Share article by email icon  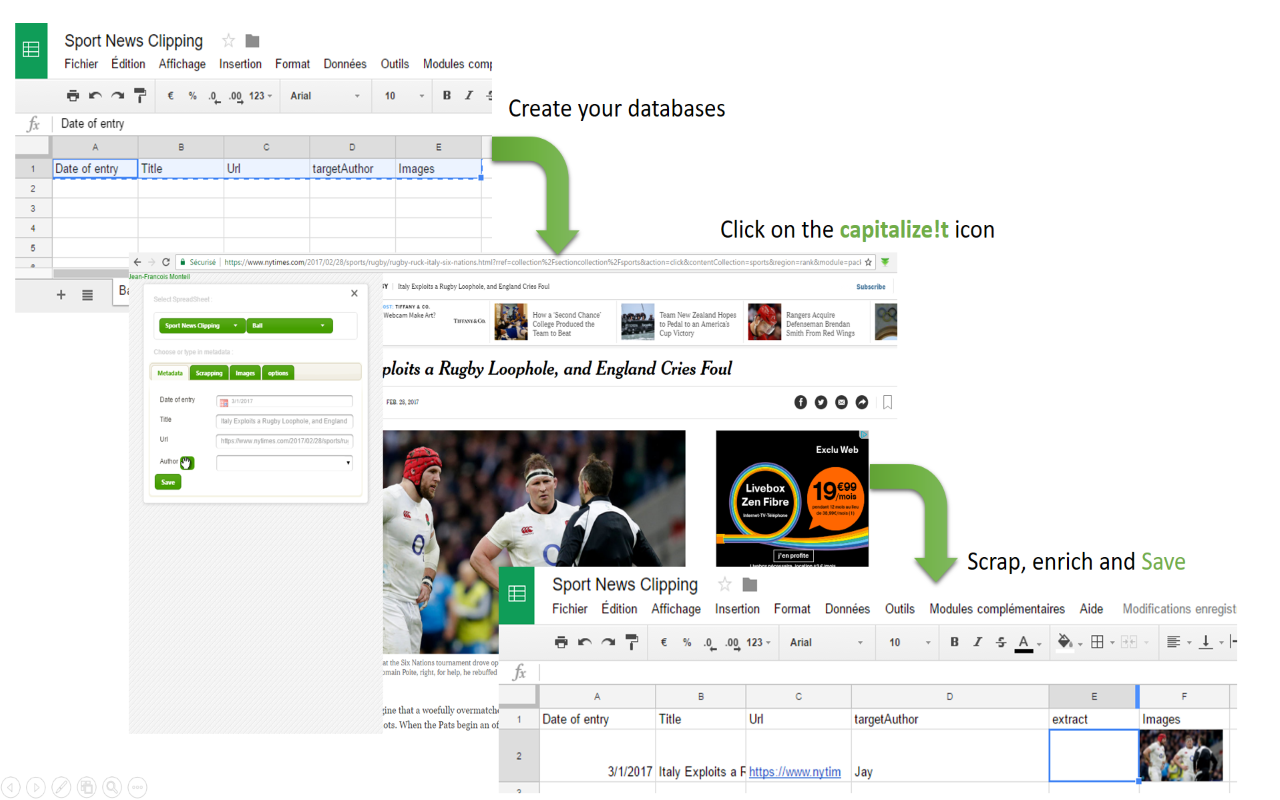[x=841, y=402]
